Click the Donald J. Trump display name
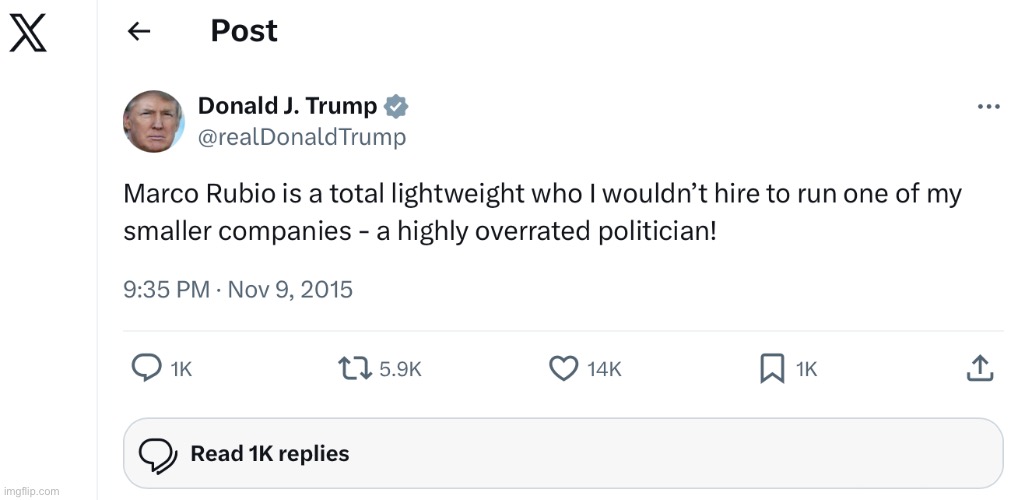The width and height of the screenshot is (1025, 500). pos(287,106)
